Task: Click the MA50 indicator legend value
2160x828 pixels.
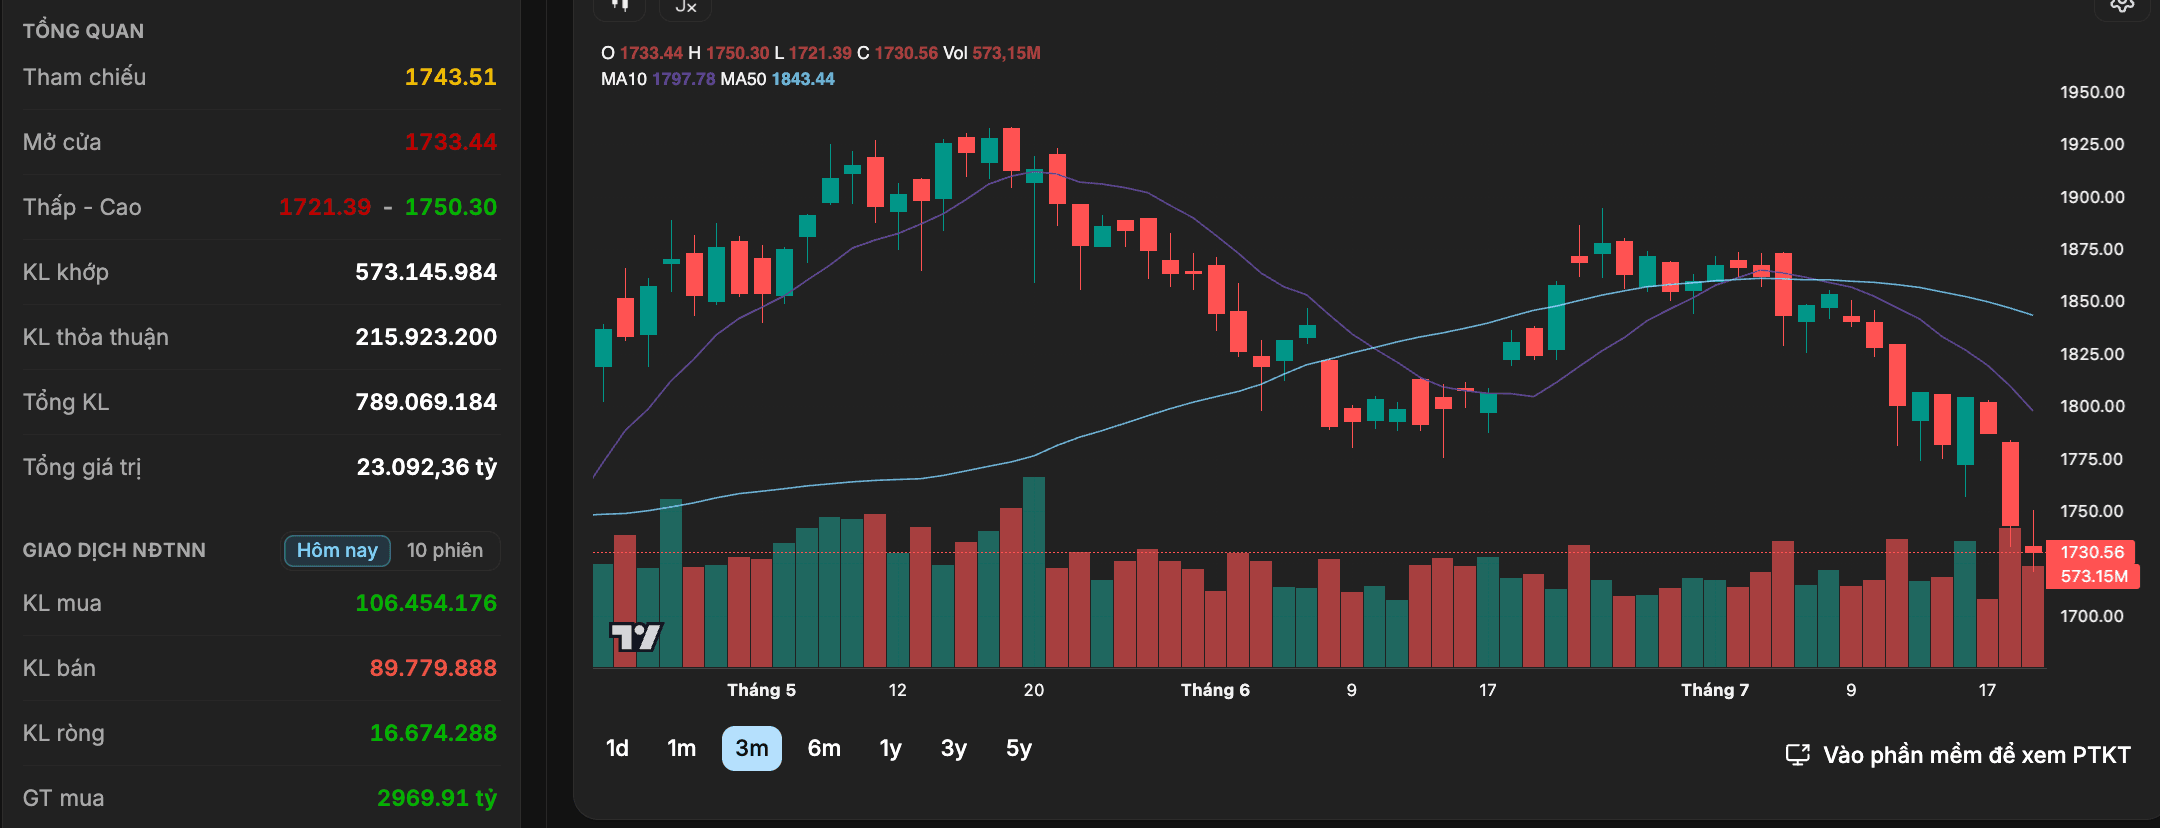Action: click(803, 79)
